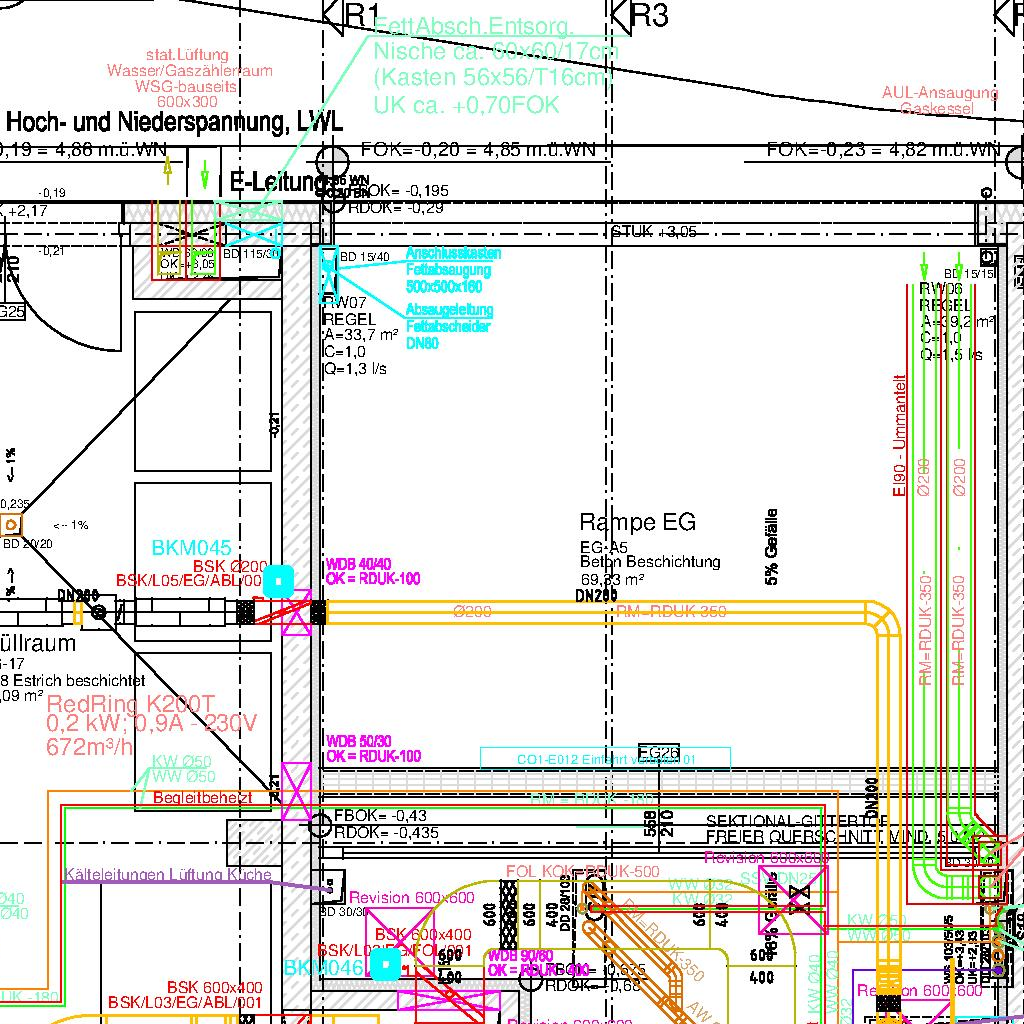This screenshot has height=1024, width=1024.
Task: Click the Hoch- und Niederspannung, LWL heading
Action: (175, 123)
